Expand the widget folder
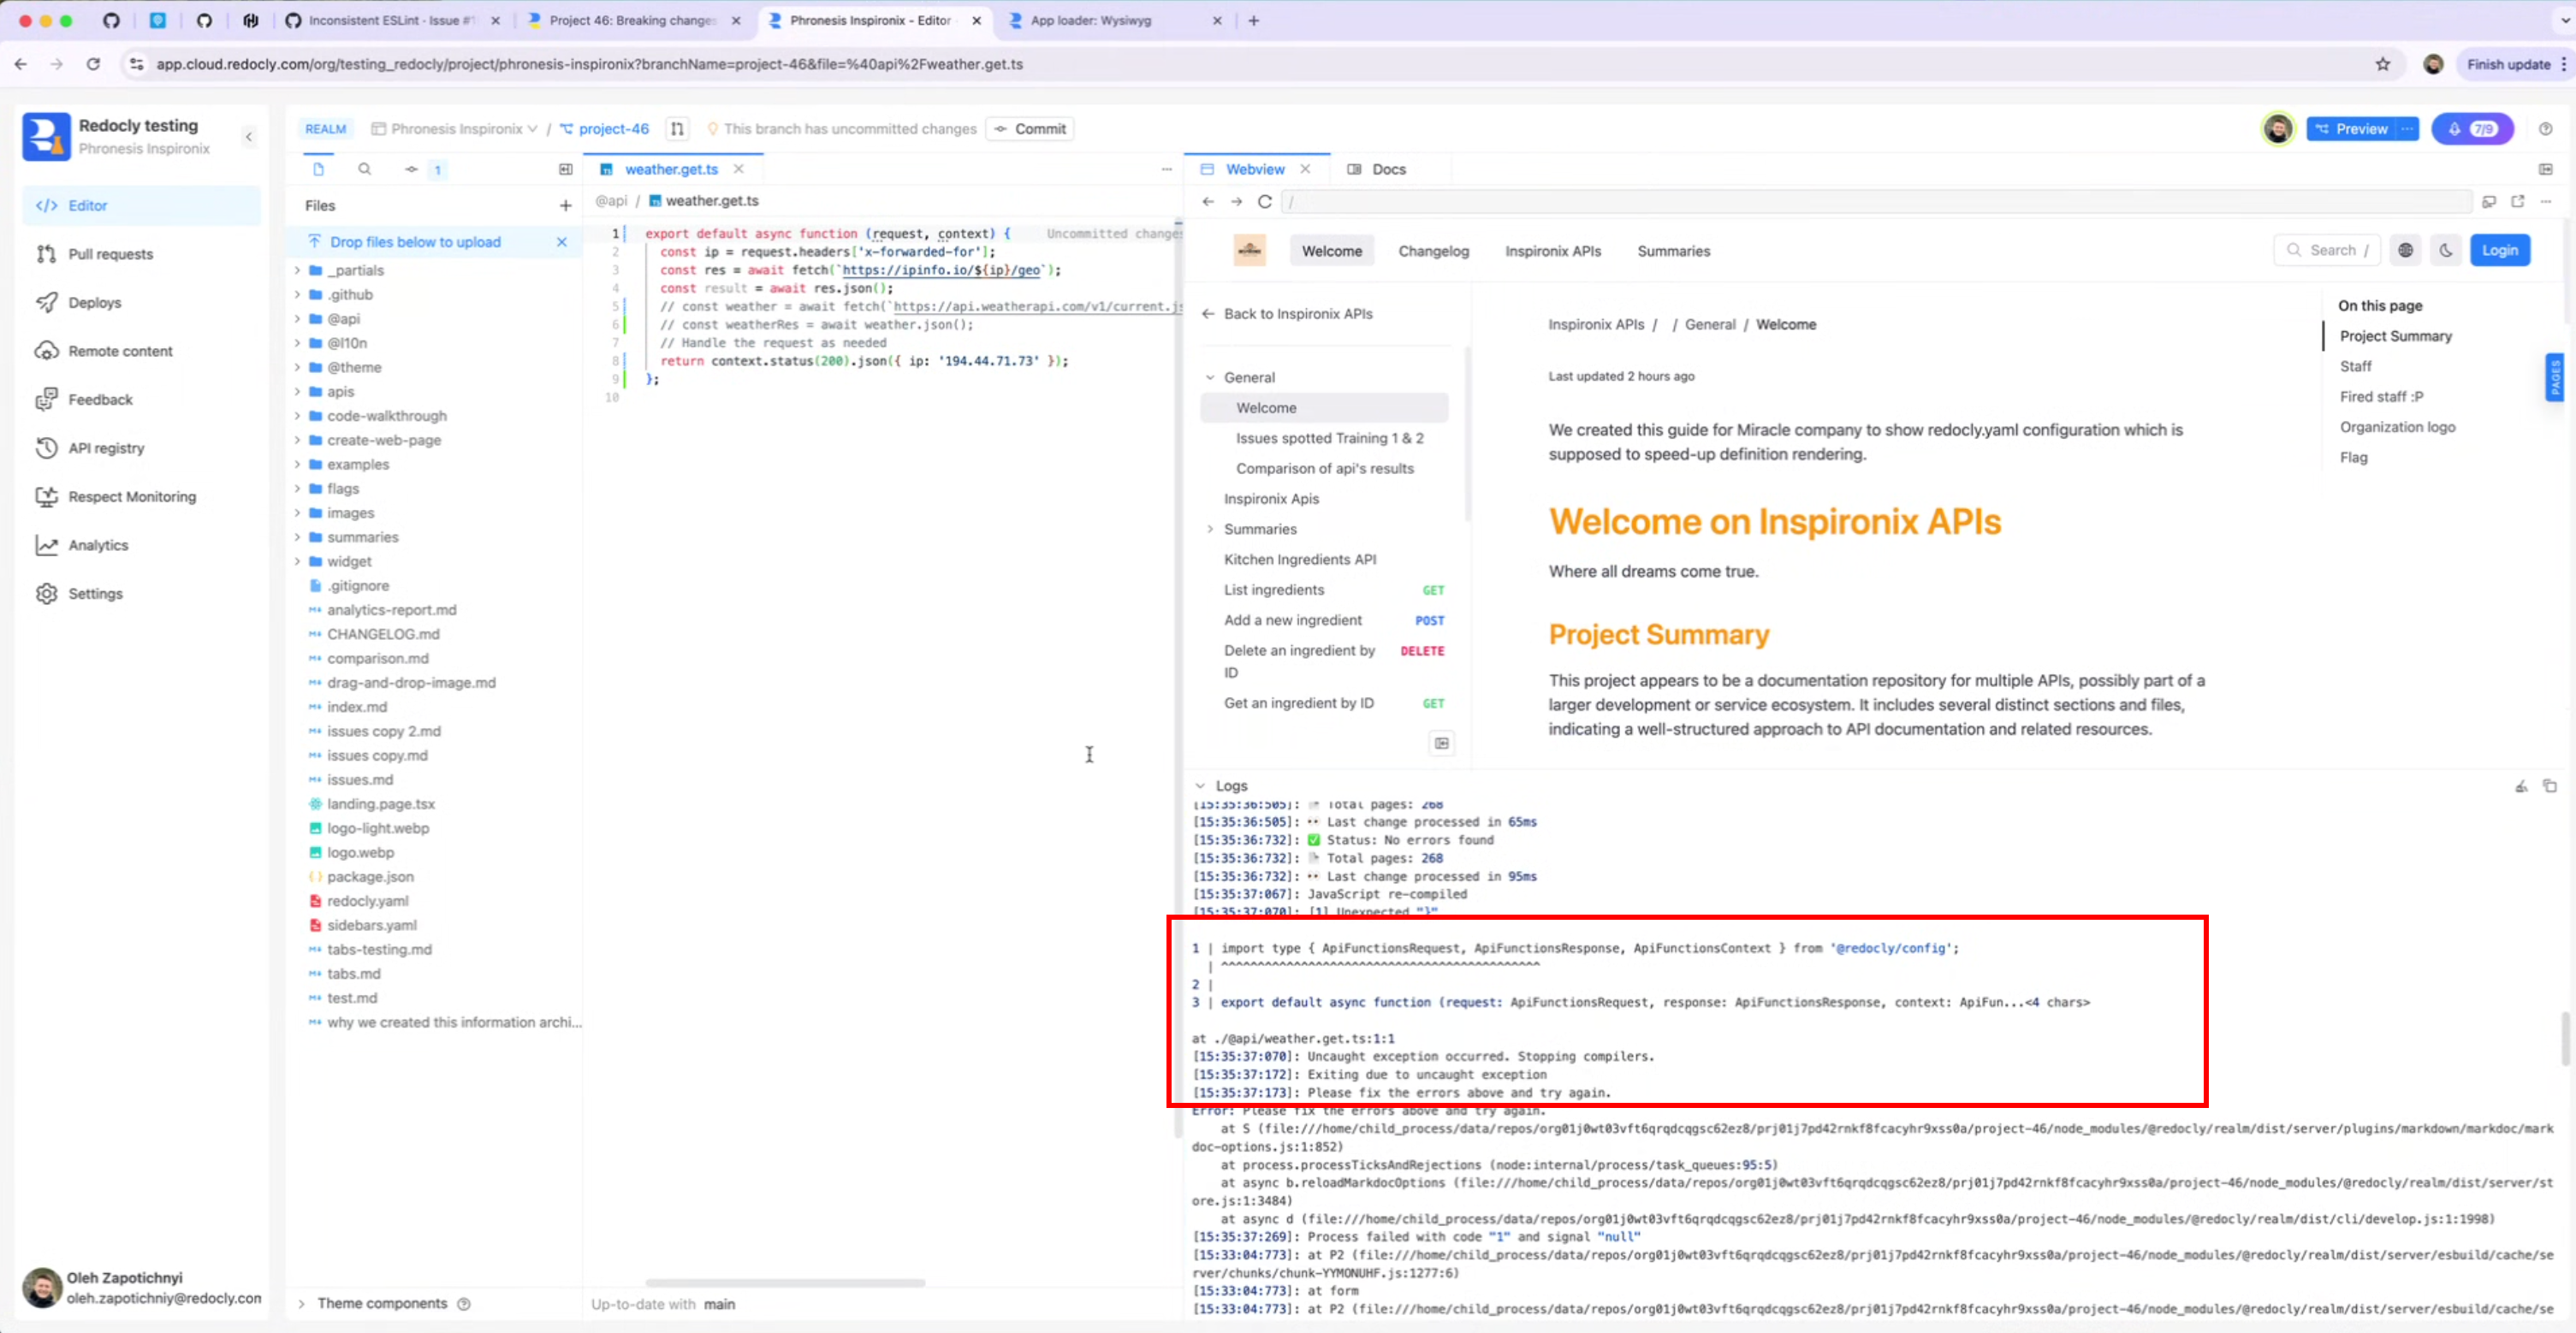Image resolution: width=2576 pixels, height=1333 pixels. click(x=297, y=561)
